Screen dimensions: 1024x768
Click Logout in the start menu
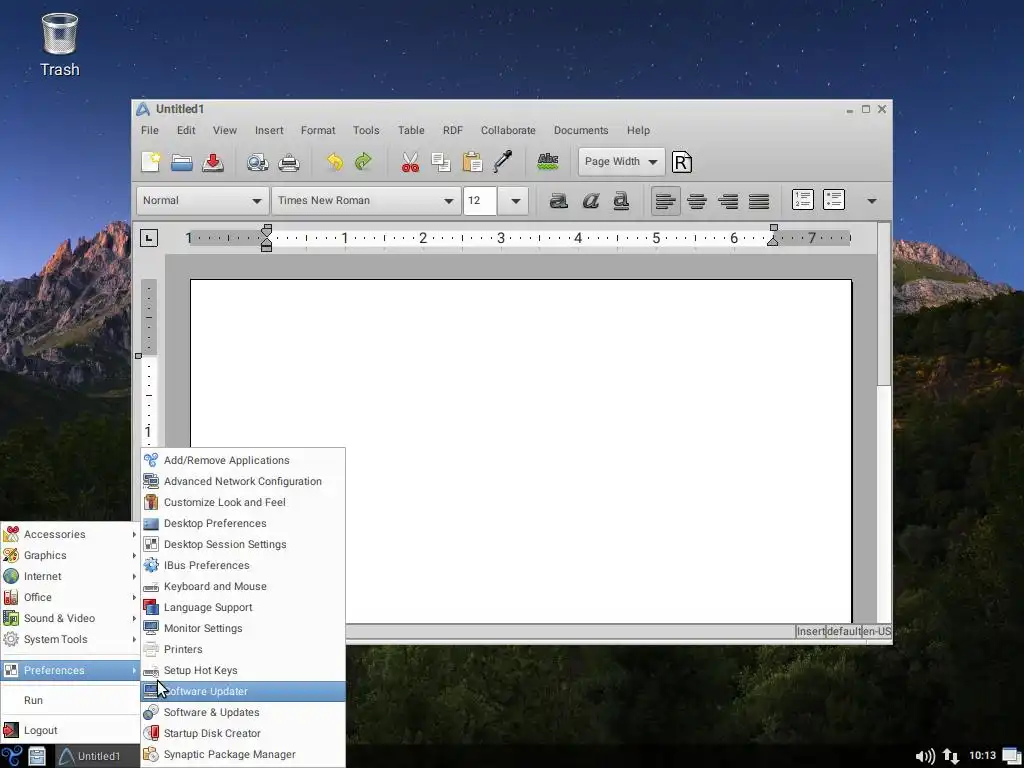point(71,730)
